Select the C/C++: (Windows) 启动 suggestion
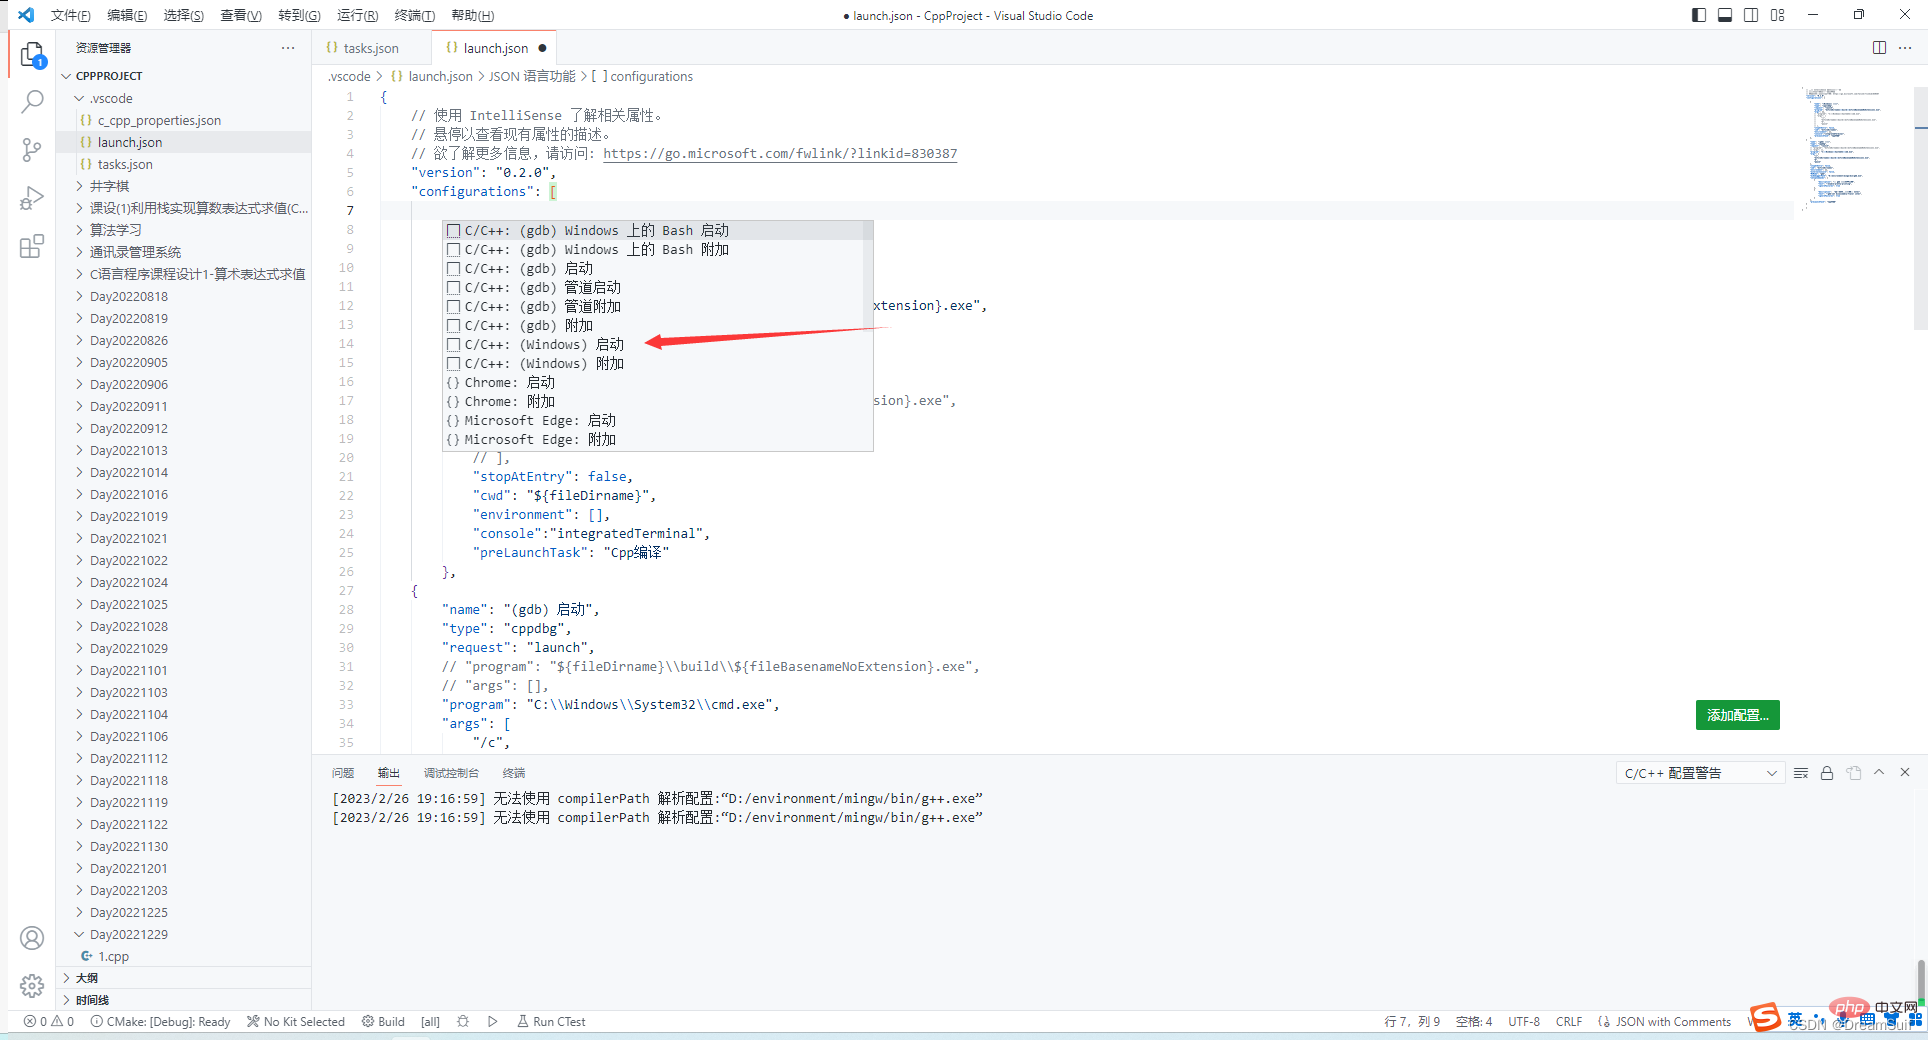 [x=544, y=345]
